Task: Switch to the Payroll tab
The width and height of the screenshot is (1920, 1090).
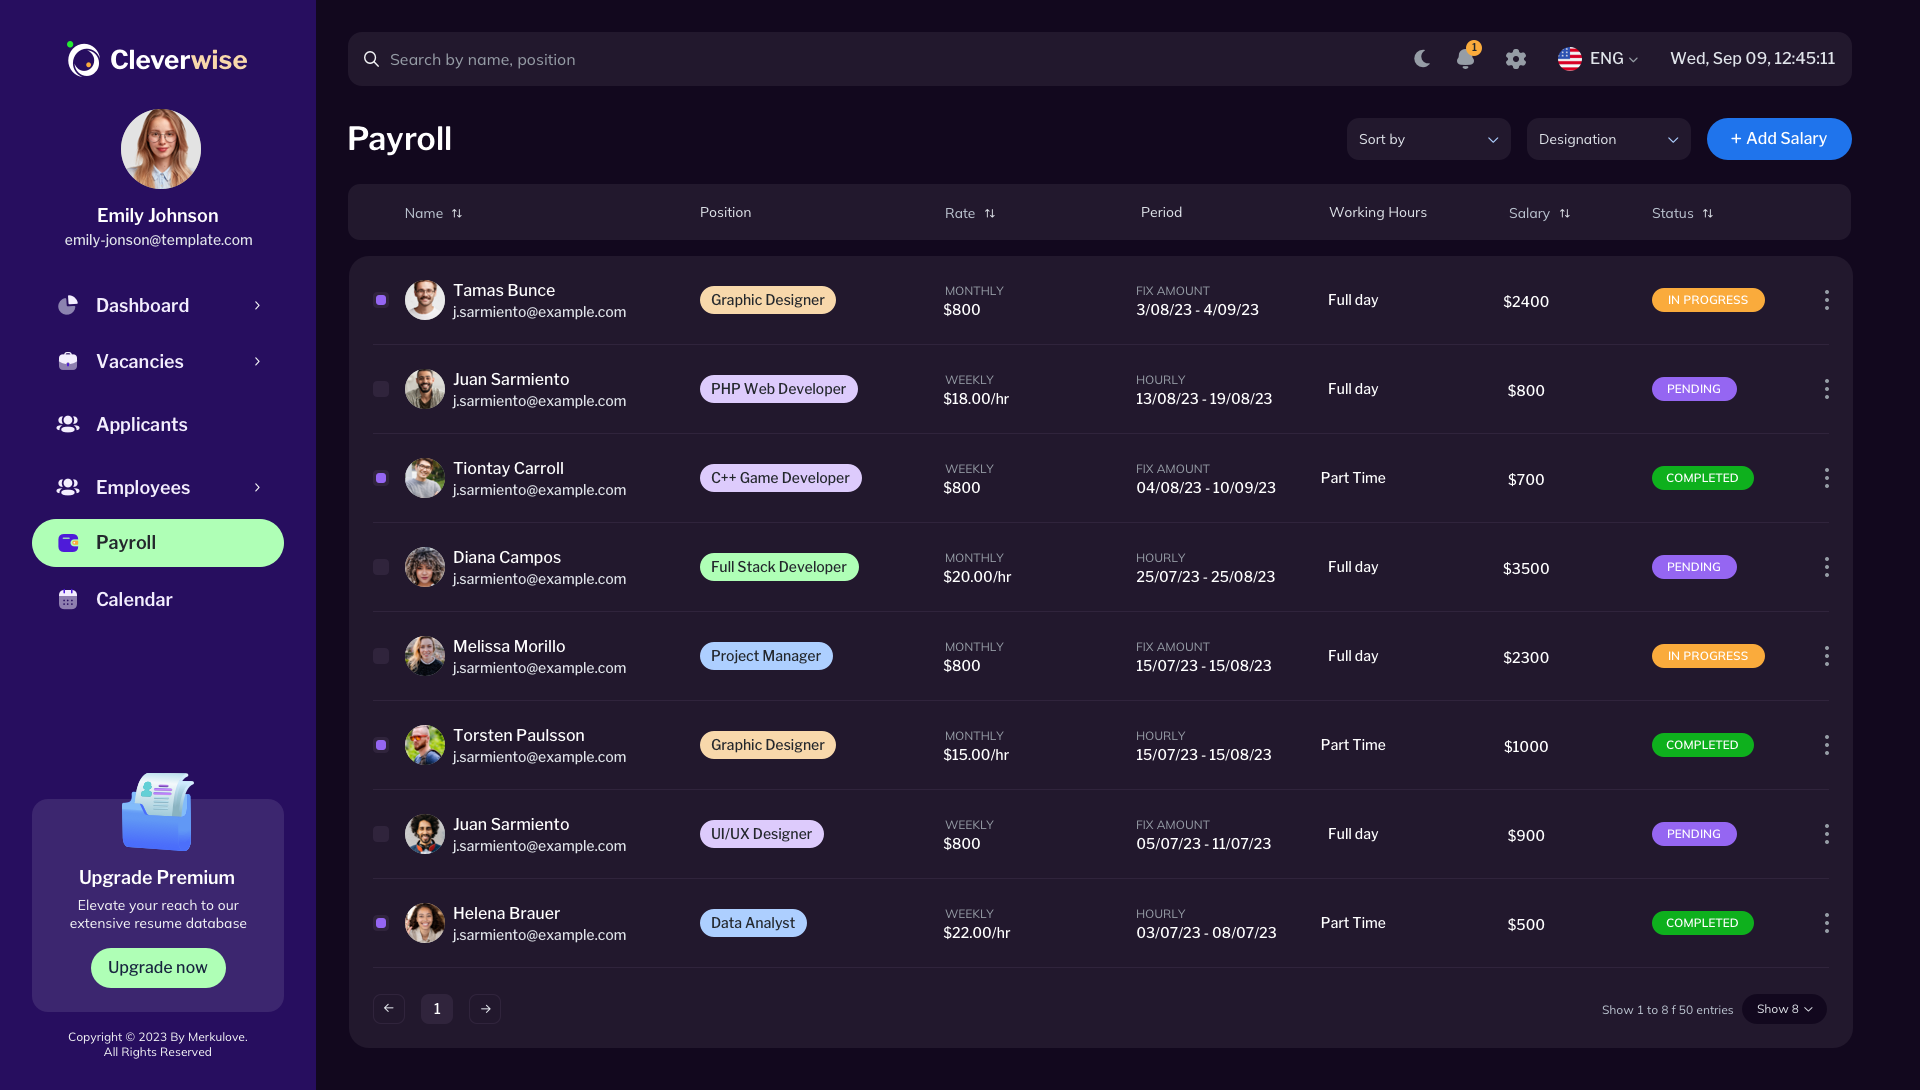Action: tap(125, 542)
